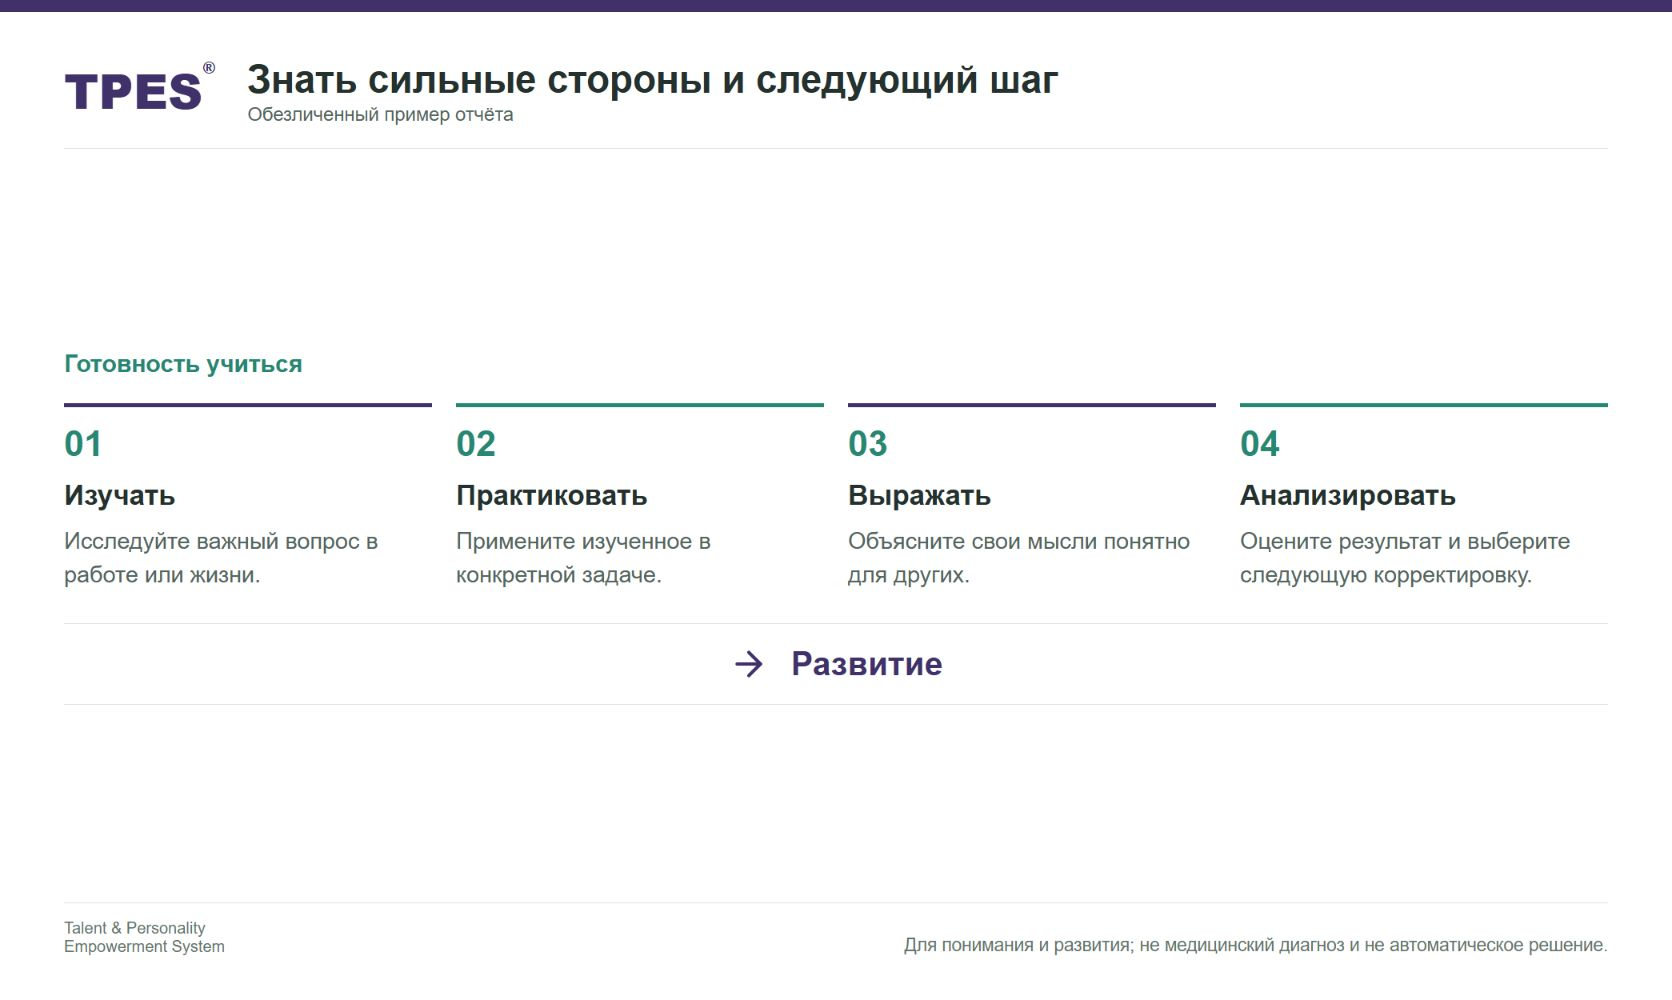Select the 'Изучать' step title
Screen dimensions: 1672x1000
click(x=120, y=496)
